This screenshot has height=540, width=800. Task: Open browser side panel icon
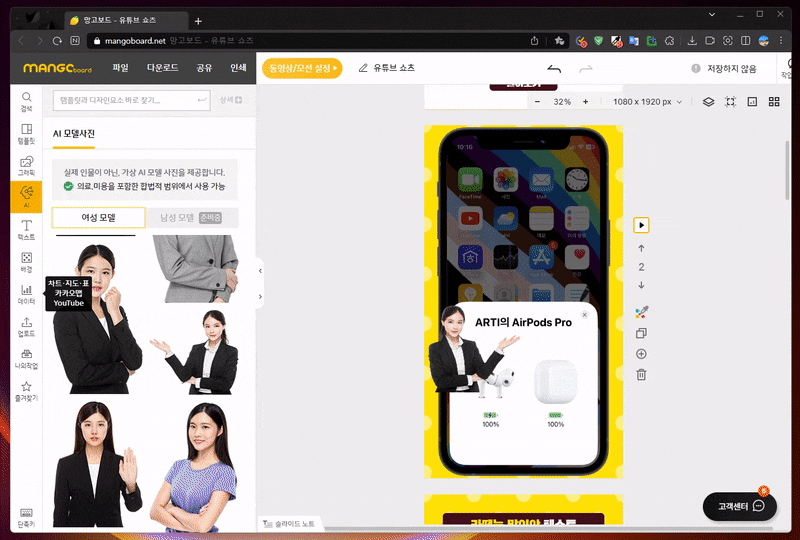745,41
